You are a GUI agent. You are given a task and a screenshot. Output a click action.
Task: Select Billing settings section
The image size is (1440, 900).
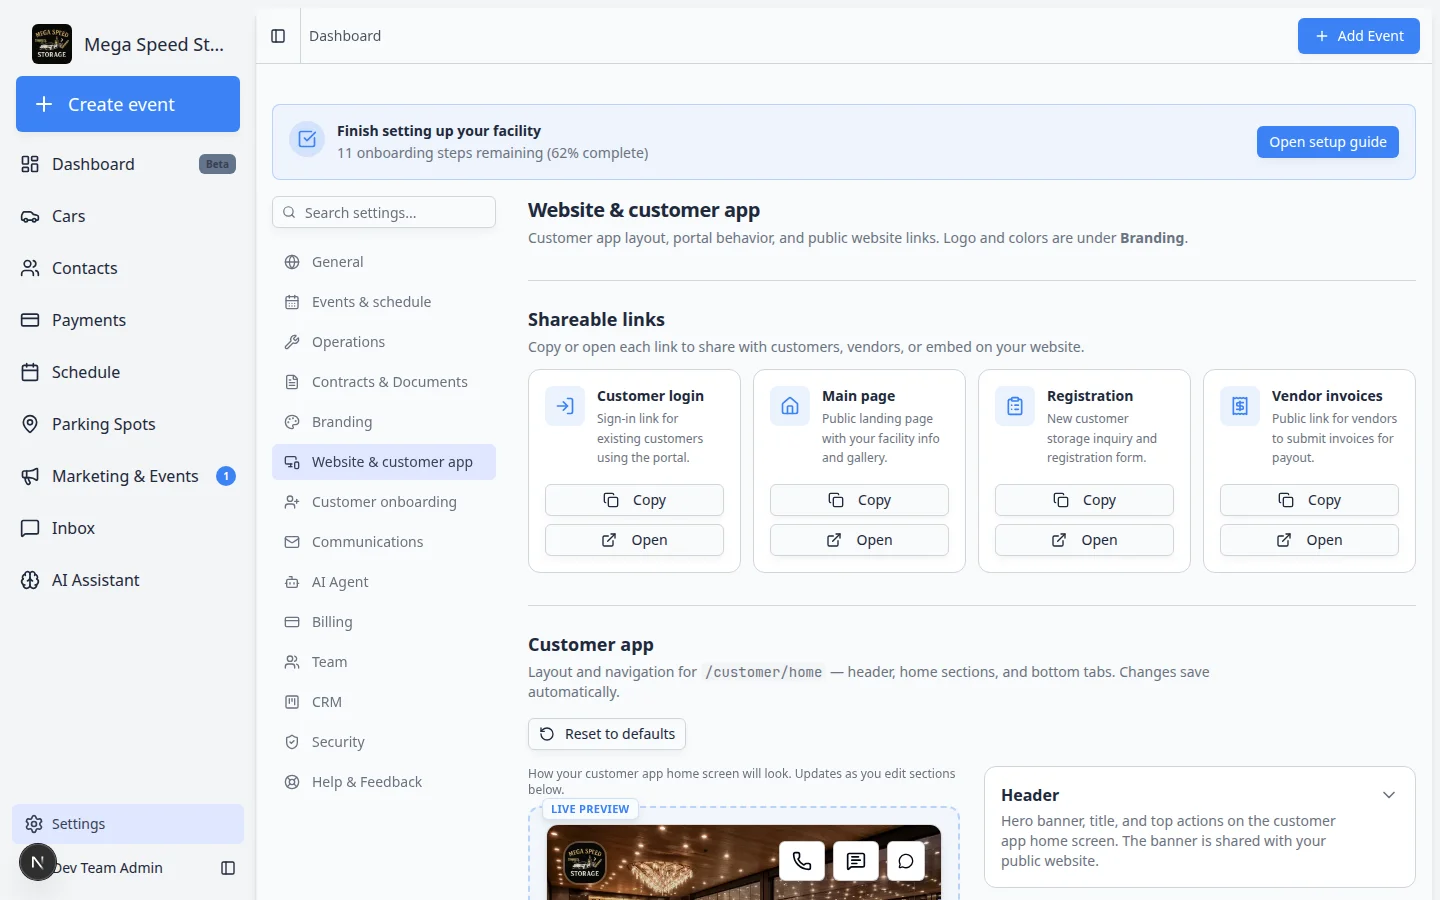[384, 622]
